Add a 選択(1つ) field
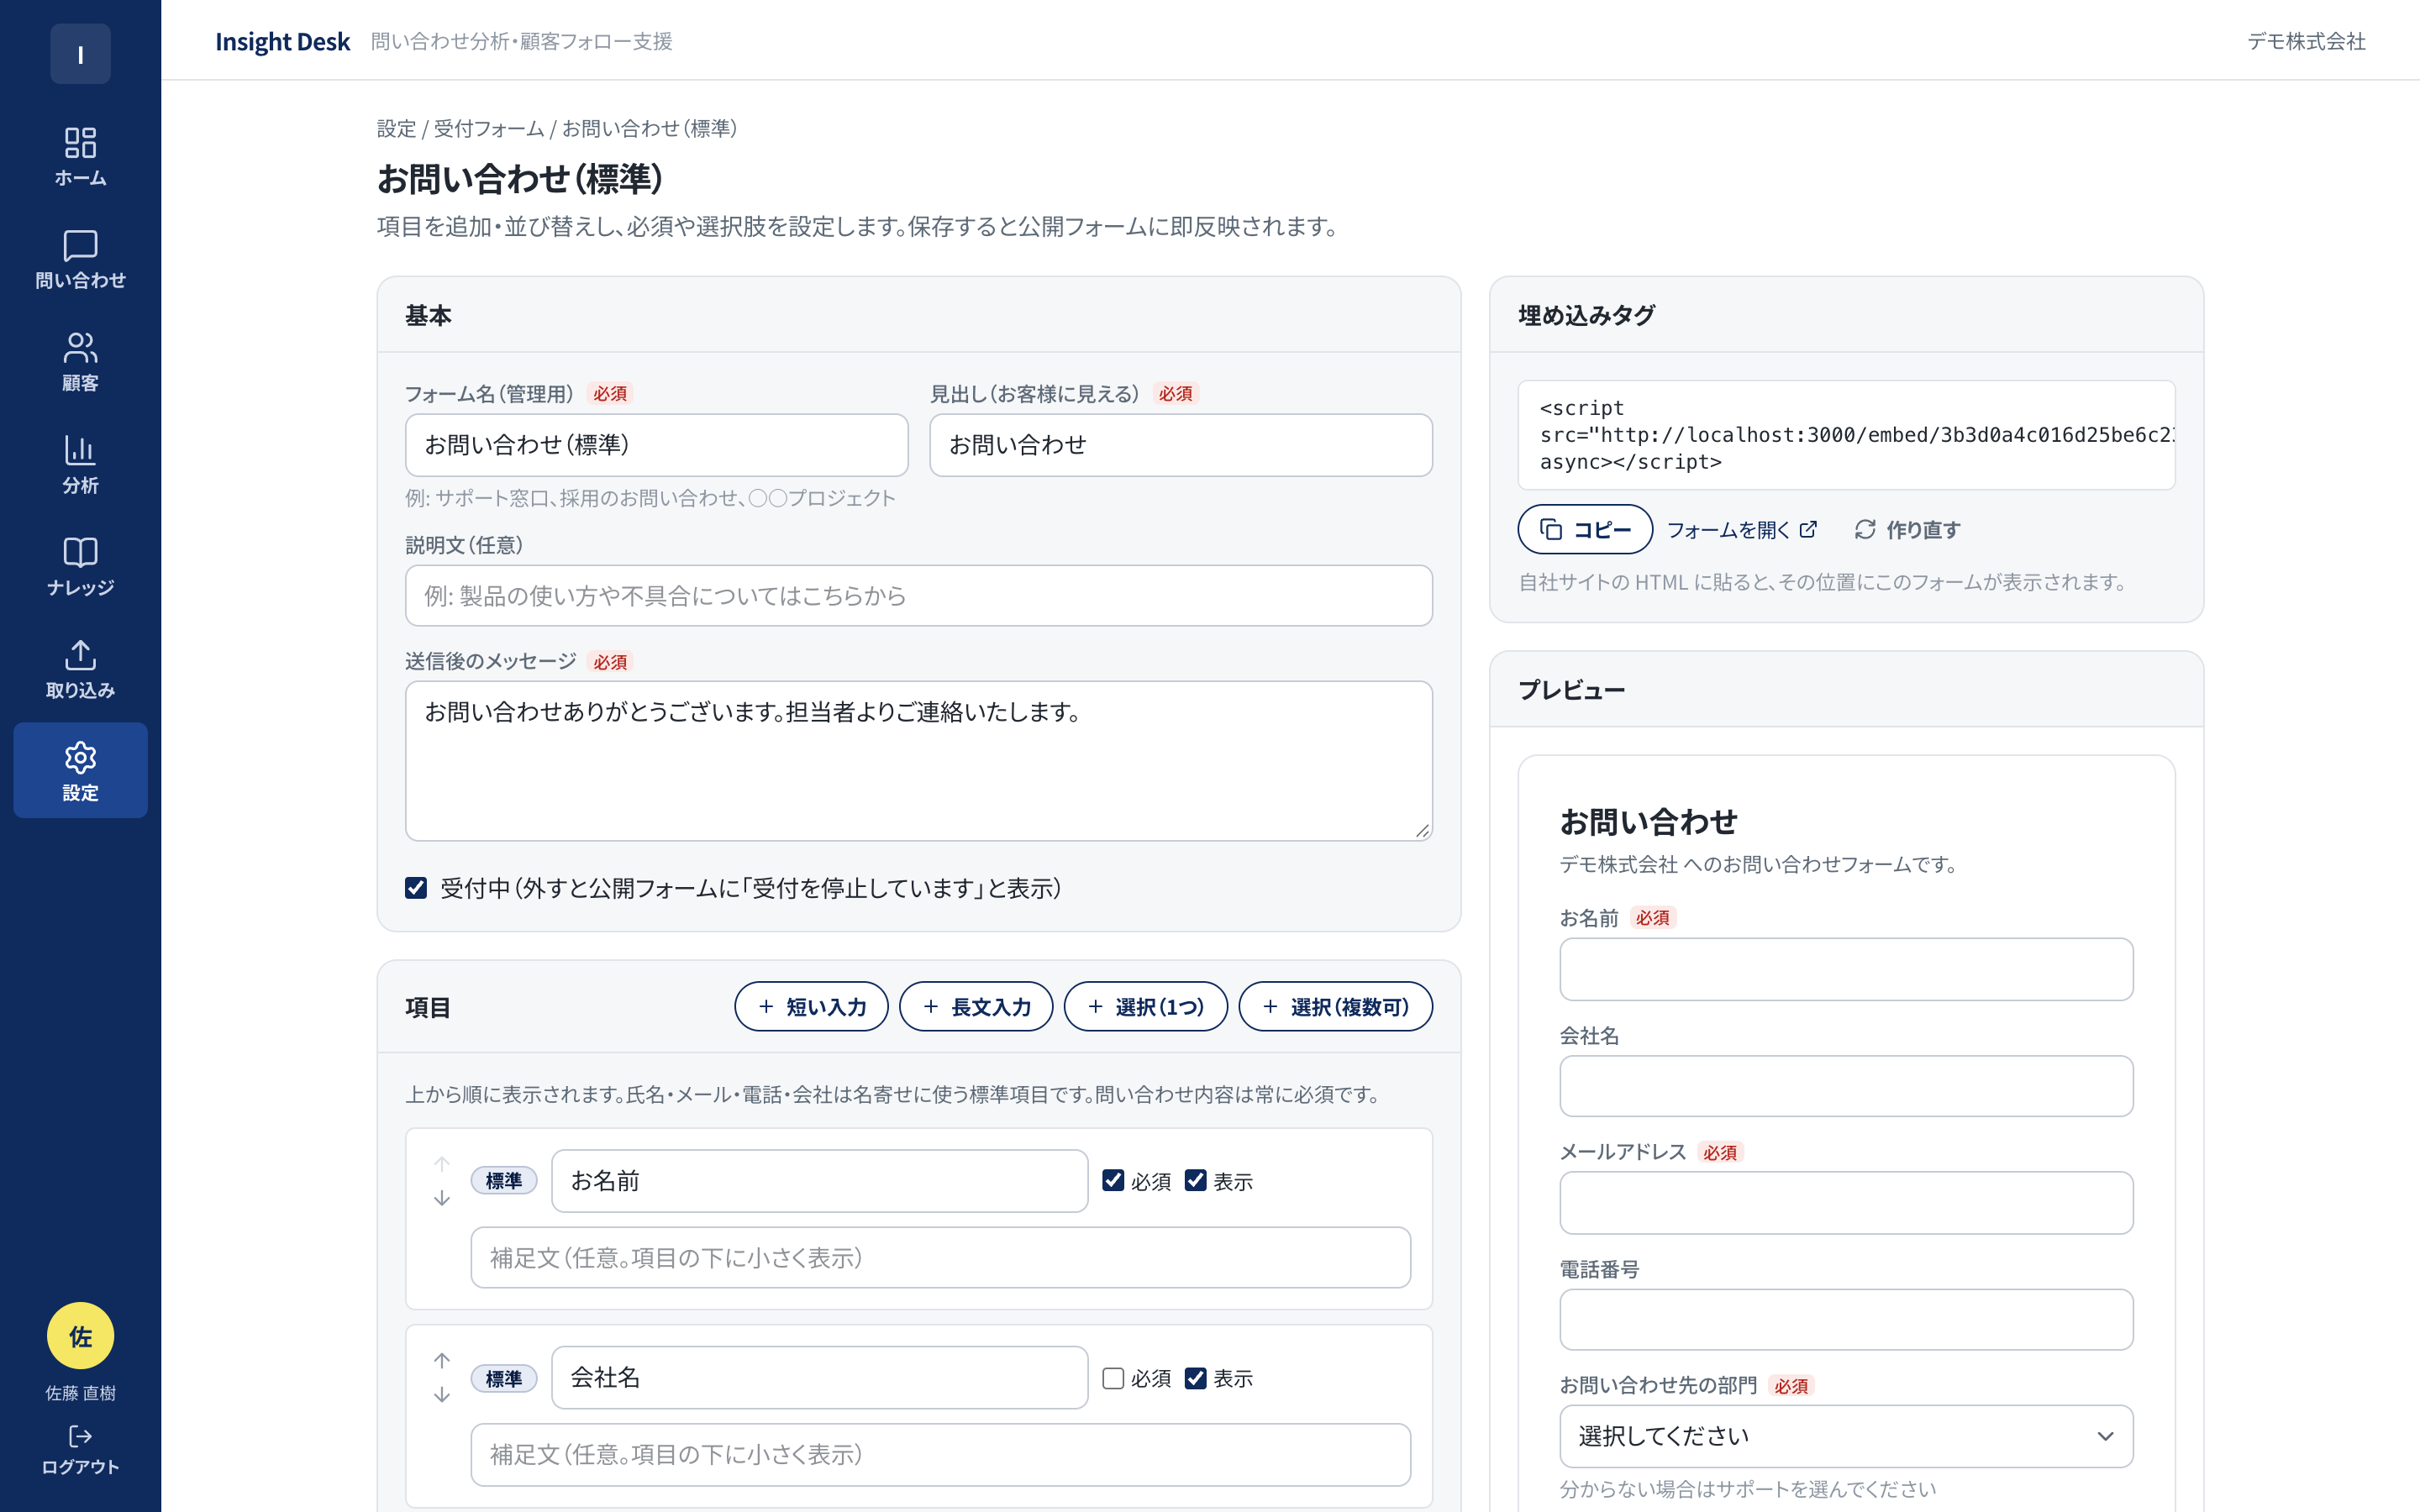2420x1512 pixels. (x=1146, y=1006)
